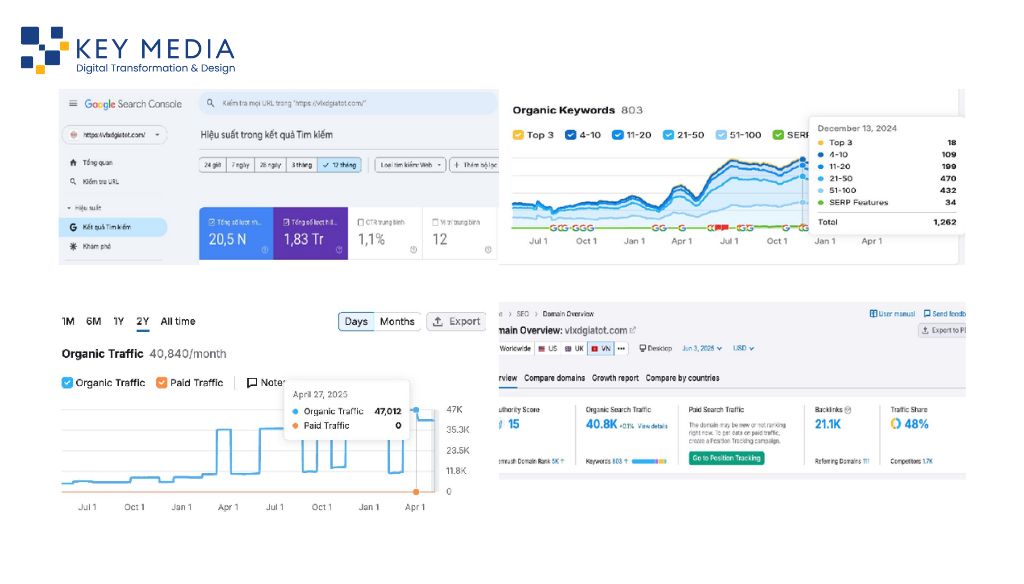Viewport: 1024px width, 584px height.
Task: Toggle the Top 3 keywords checkbox
Action: pos(518,135)
